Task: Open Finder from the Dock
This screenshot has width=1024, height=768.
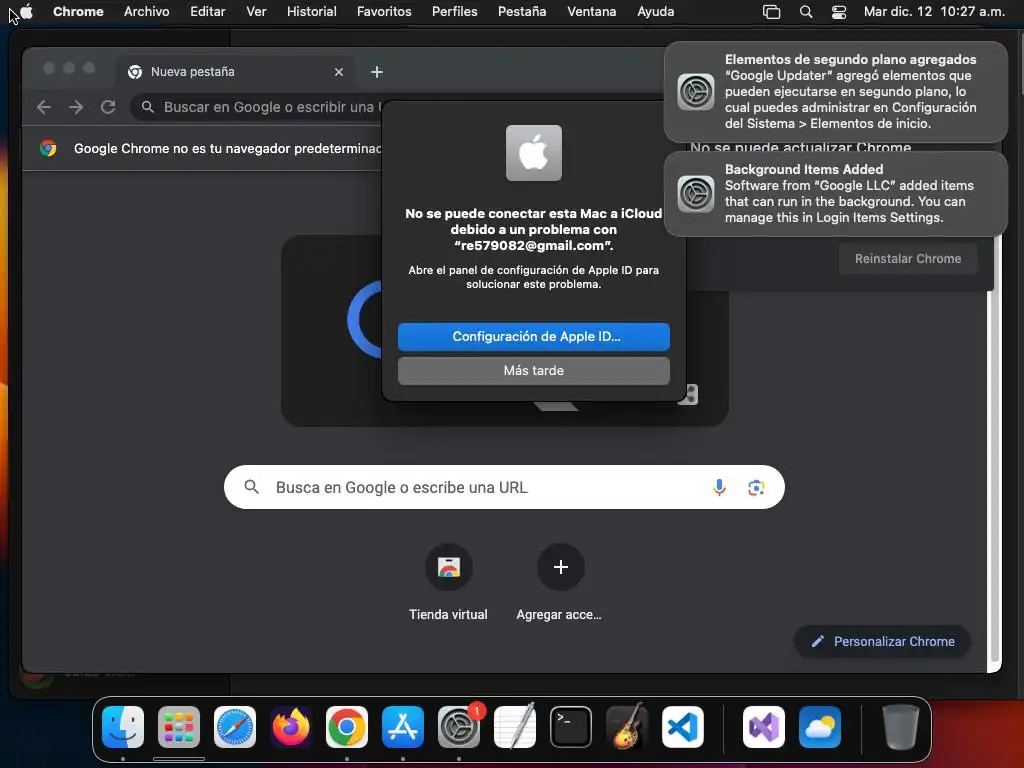Action: coord(123,727)
